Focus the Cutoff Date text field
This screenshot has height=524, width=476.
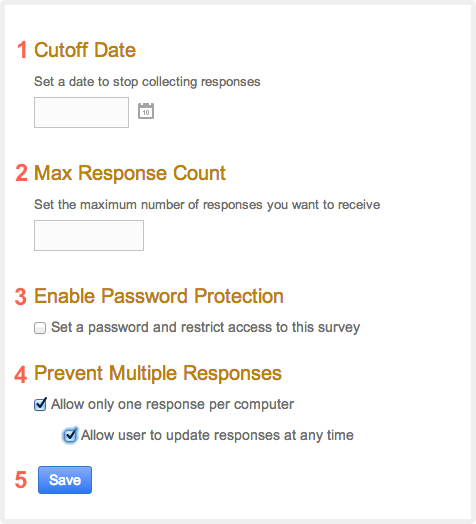click(x=81, y=112)
